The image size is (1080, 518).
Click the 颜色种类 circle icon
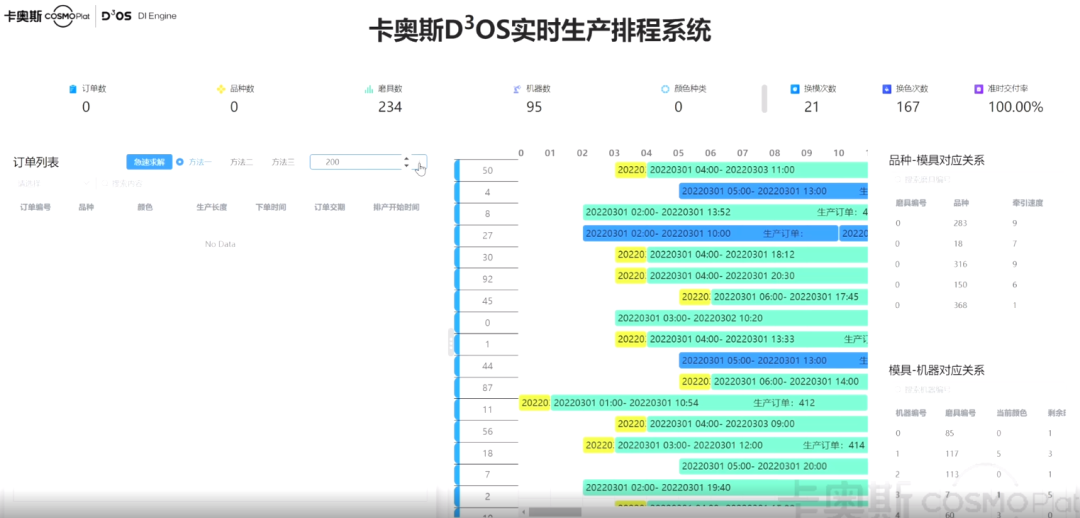(x=665, y=89)
